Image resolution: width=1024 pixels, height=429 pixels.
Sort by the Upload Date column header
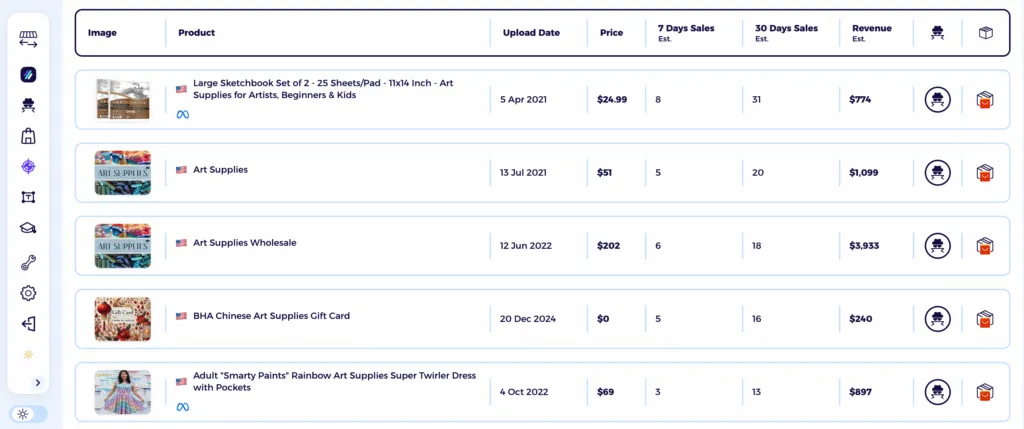(x=531, y=33)
